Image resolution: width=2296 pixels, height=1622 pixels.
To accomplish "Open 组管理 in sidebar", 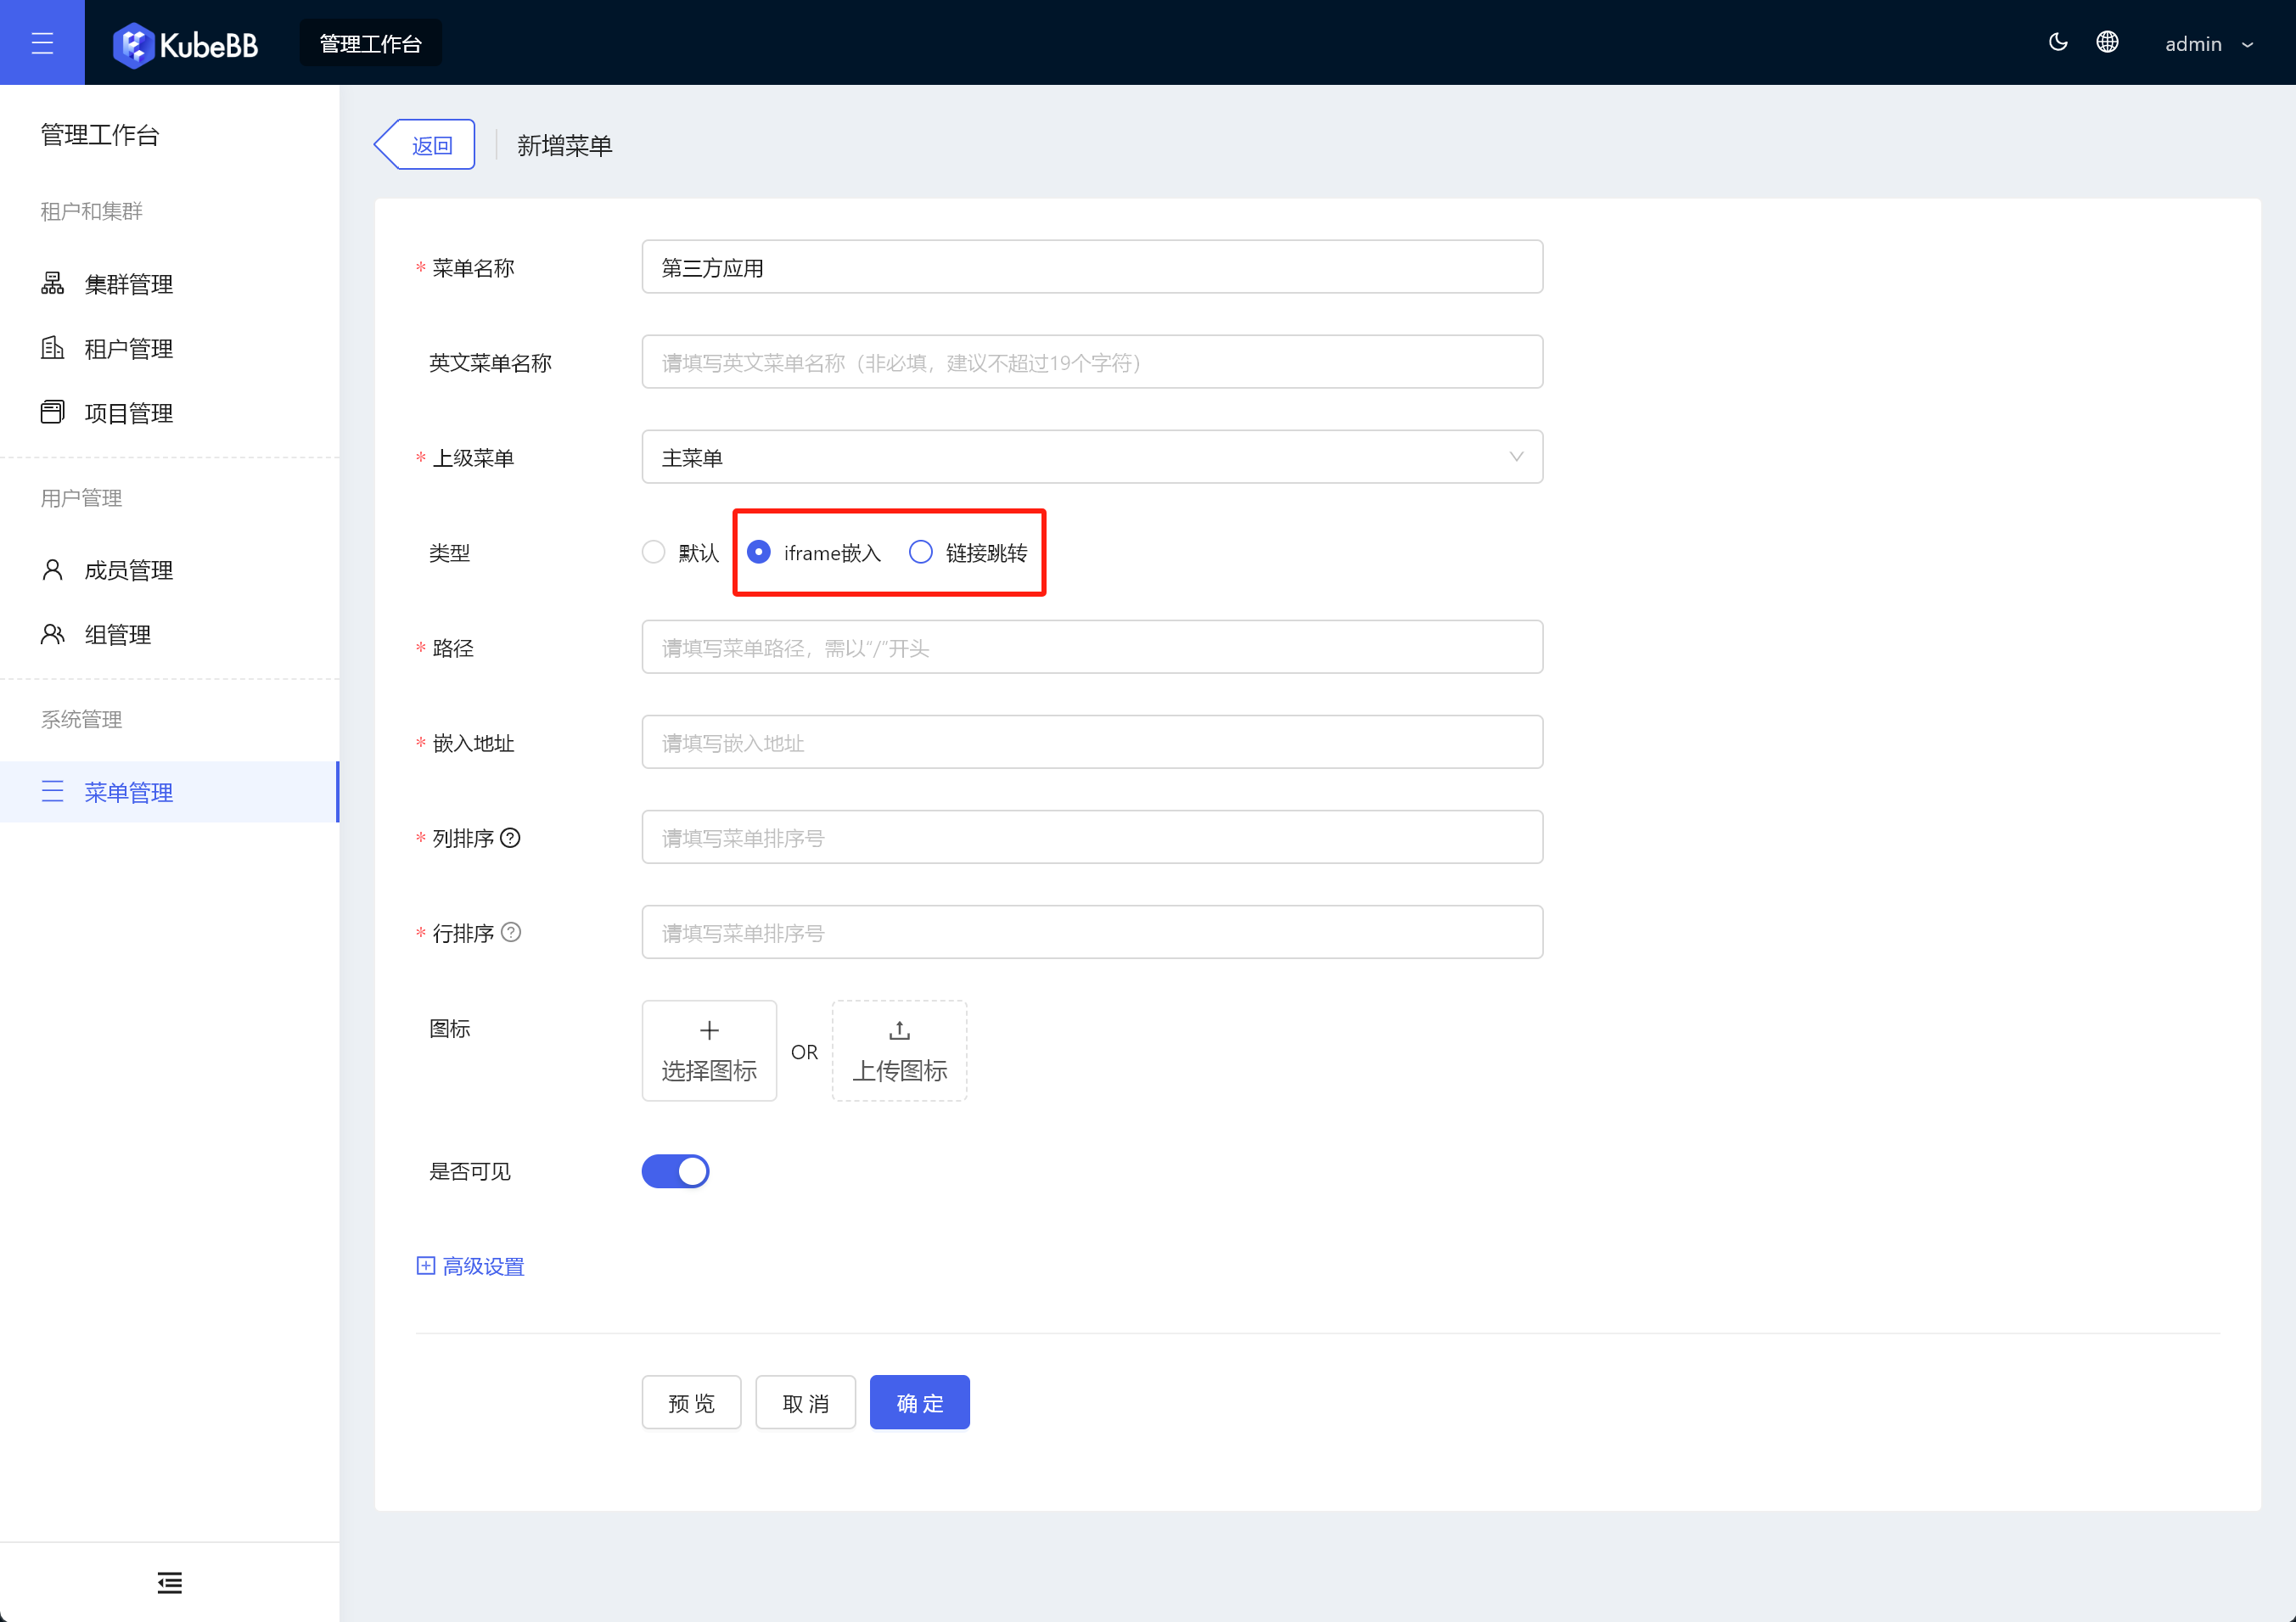I will point(170,634).
